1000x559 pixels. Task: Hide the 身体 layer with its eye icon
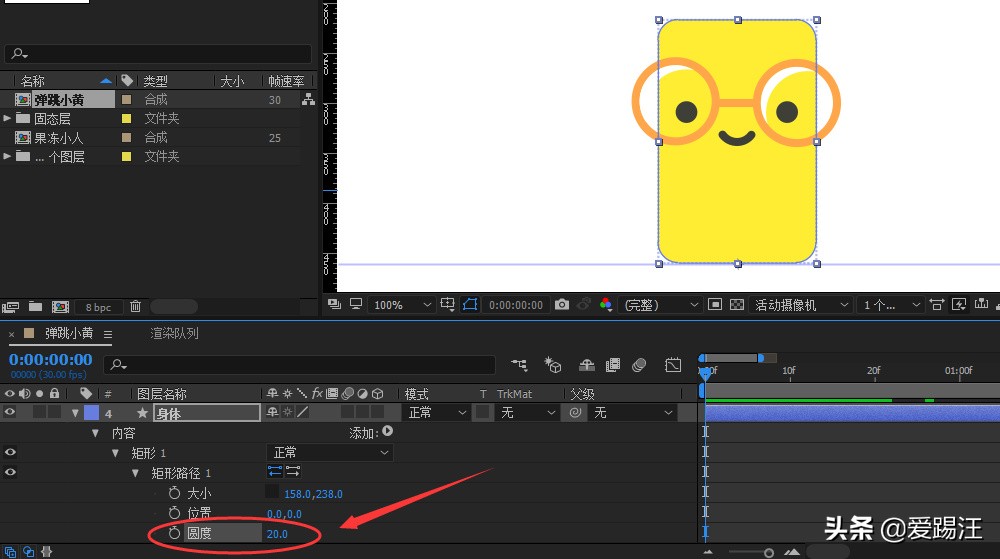pyautogui.click(x=10, y=412)
